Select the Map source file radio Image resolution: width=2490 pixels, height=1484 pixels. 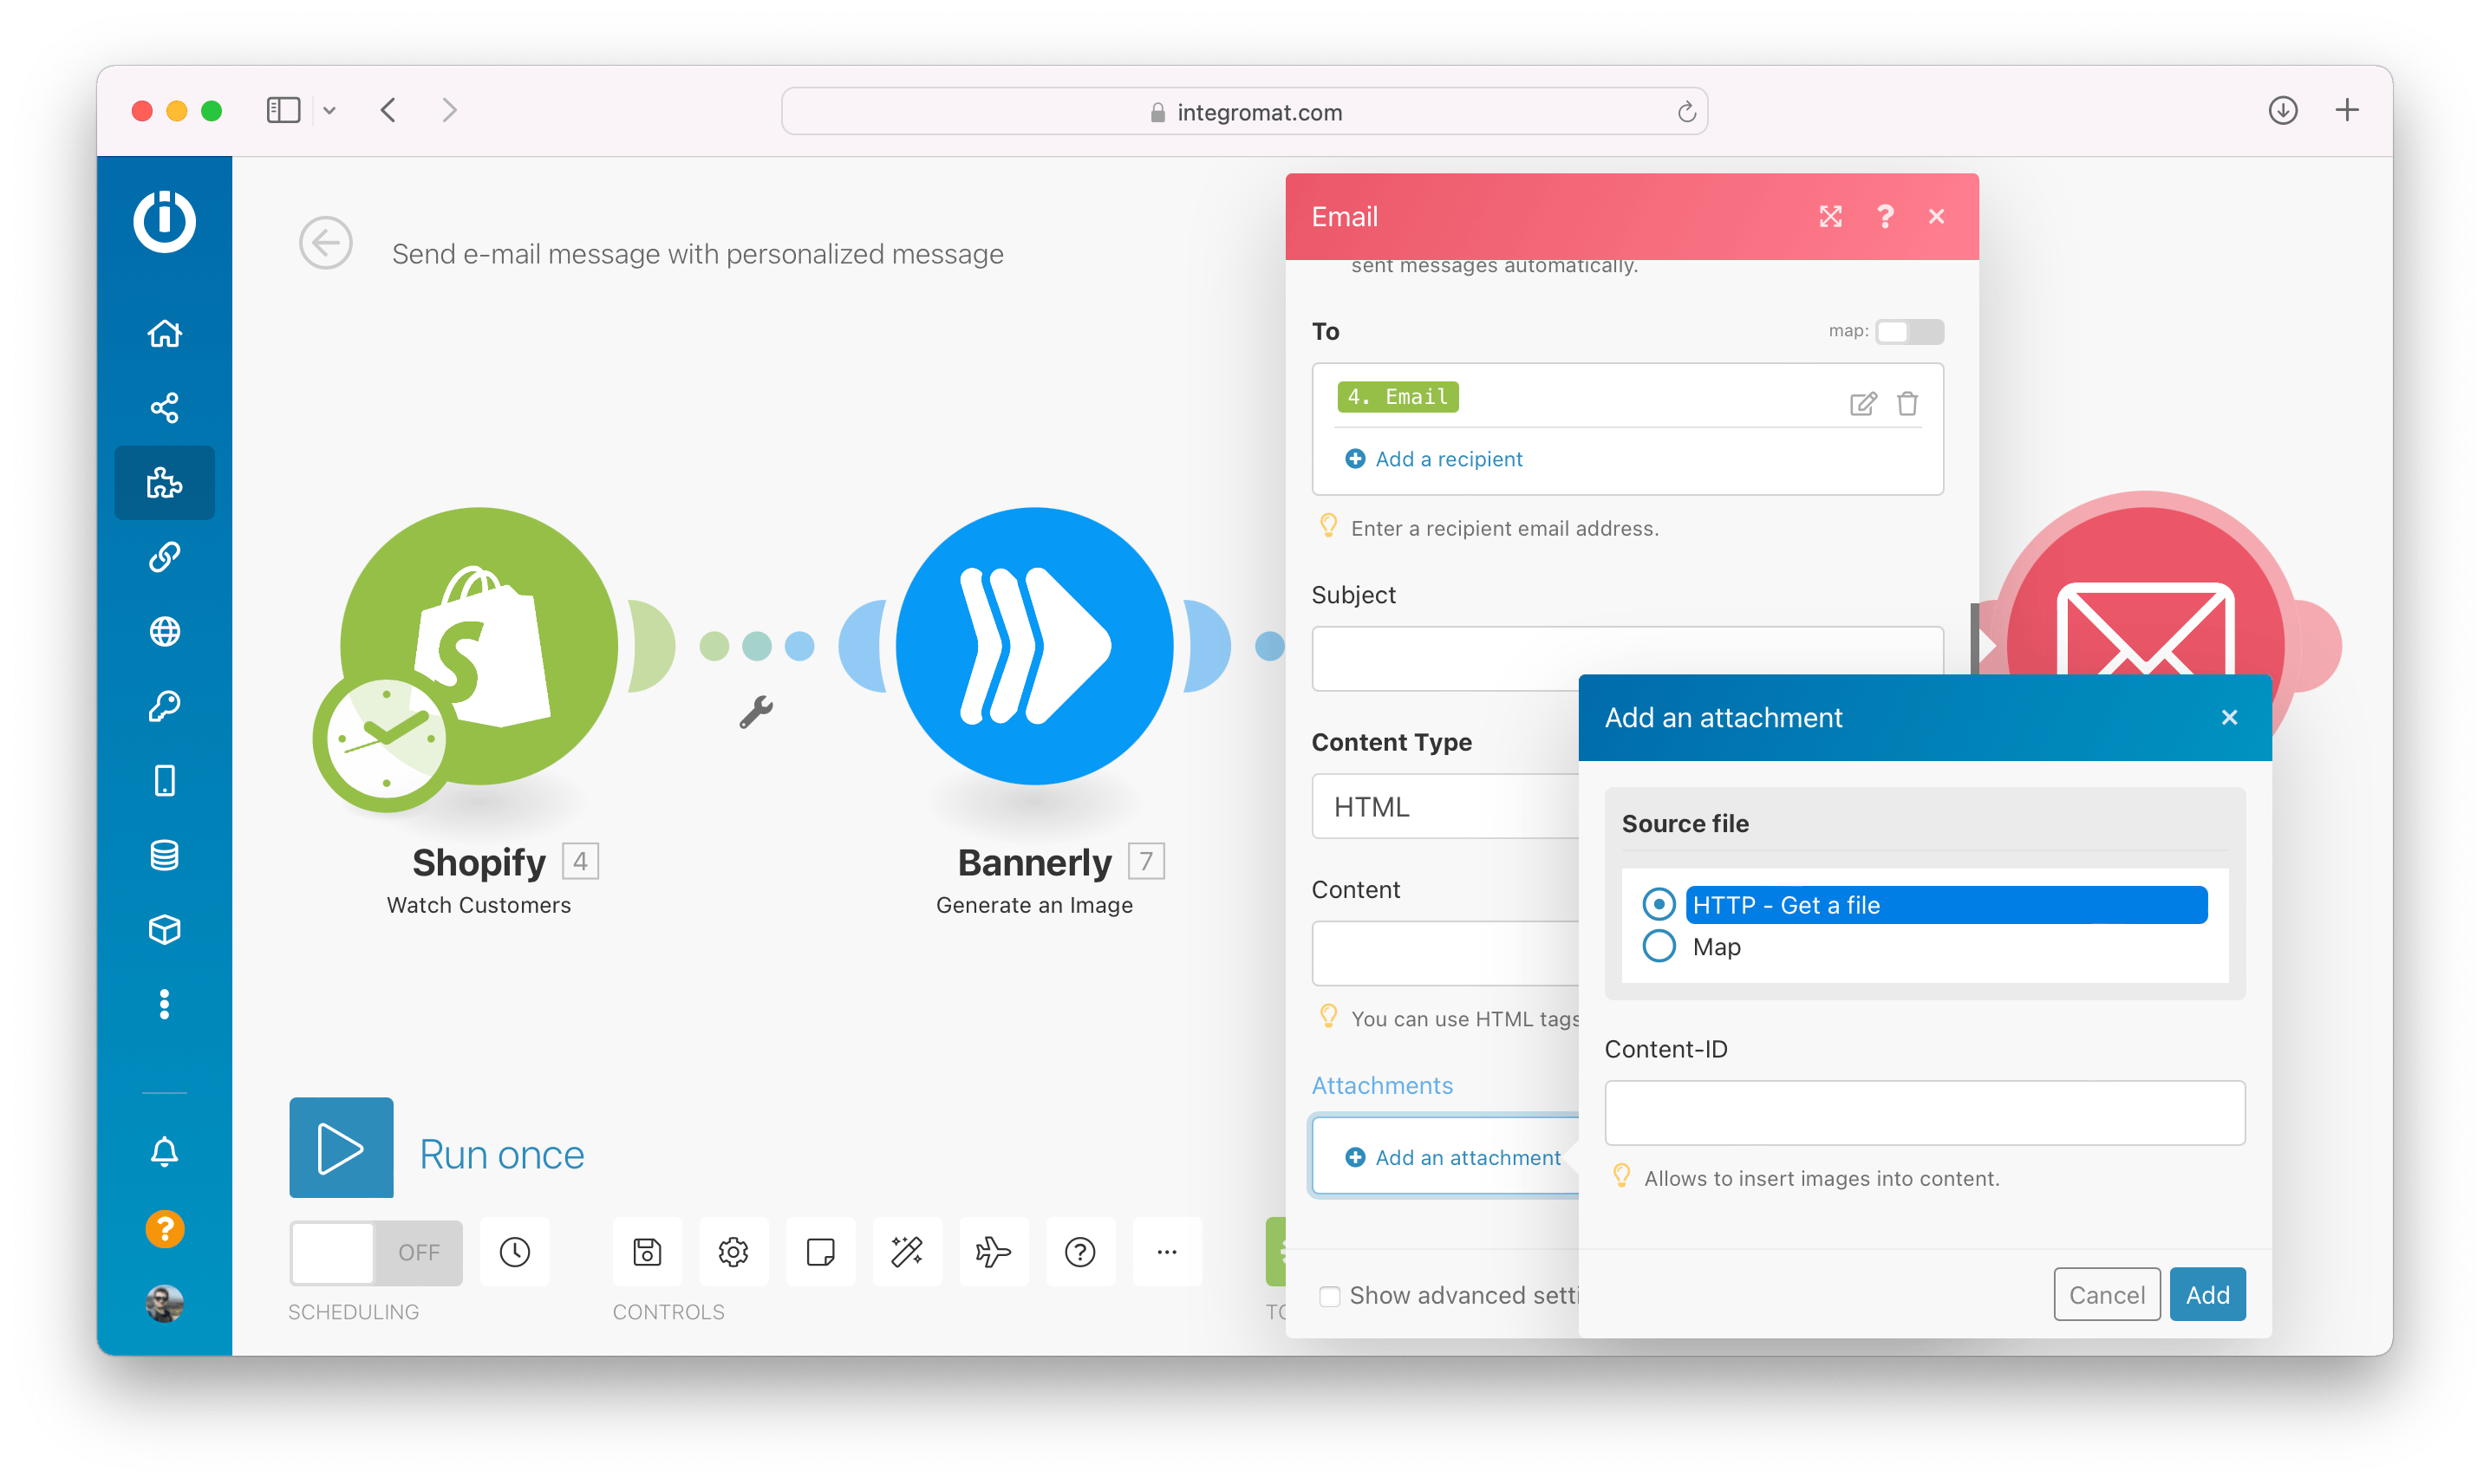tap(1658, 946)
